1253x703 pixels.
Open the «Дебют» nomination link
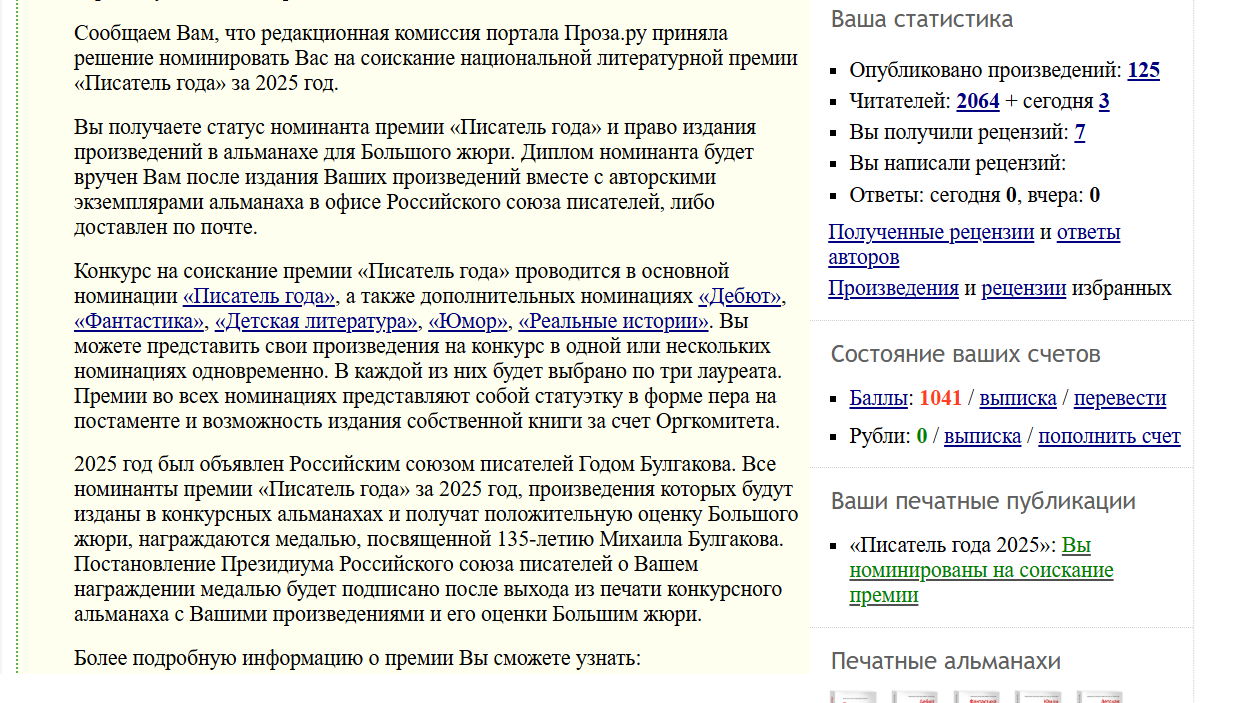pyautogui.click(x=741, y=296)
